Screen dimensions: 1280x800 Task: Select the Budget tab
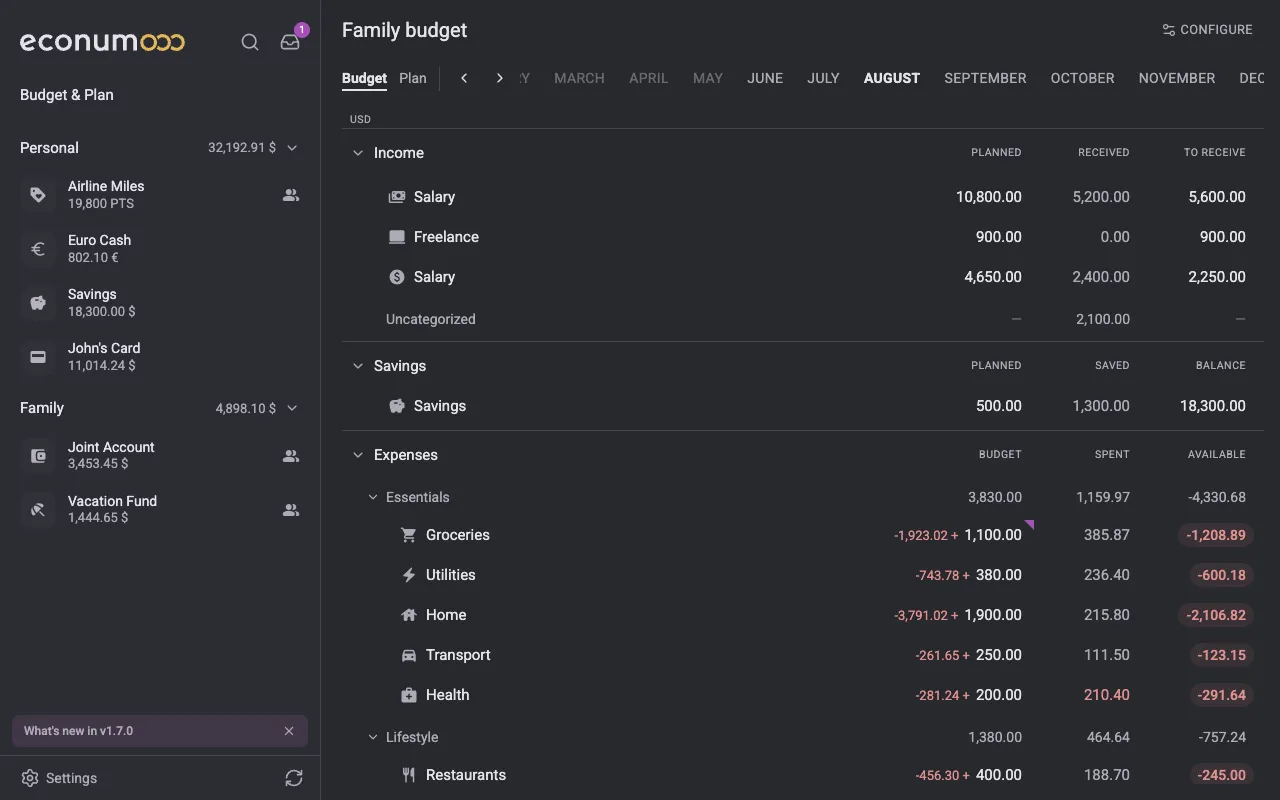coord(364,78)
